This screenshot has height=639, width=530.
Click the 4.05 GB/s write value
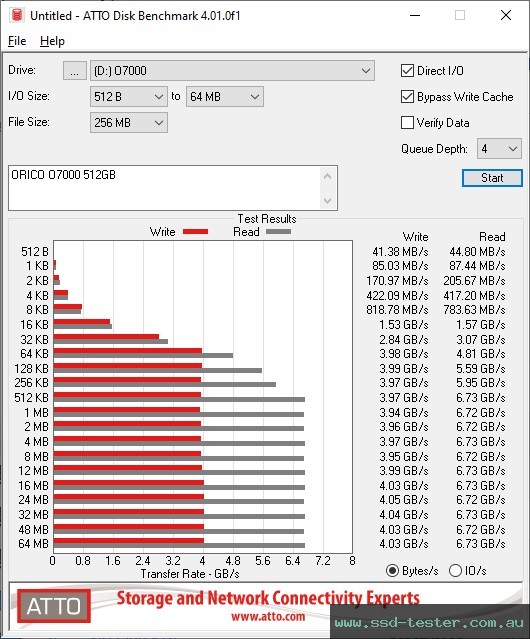(x=404, y=500)
